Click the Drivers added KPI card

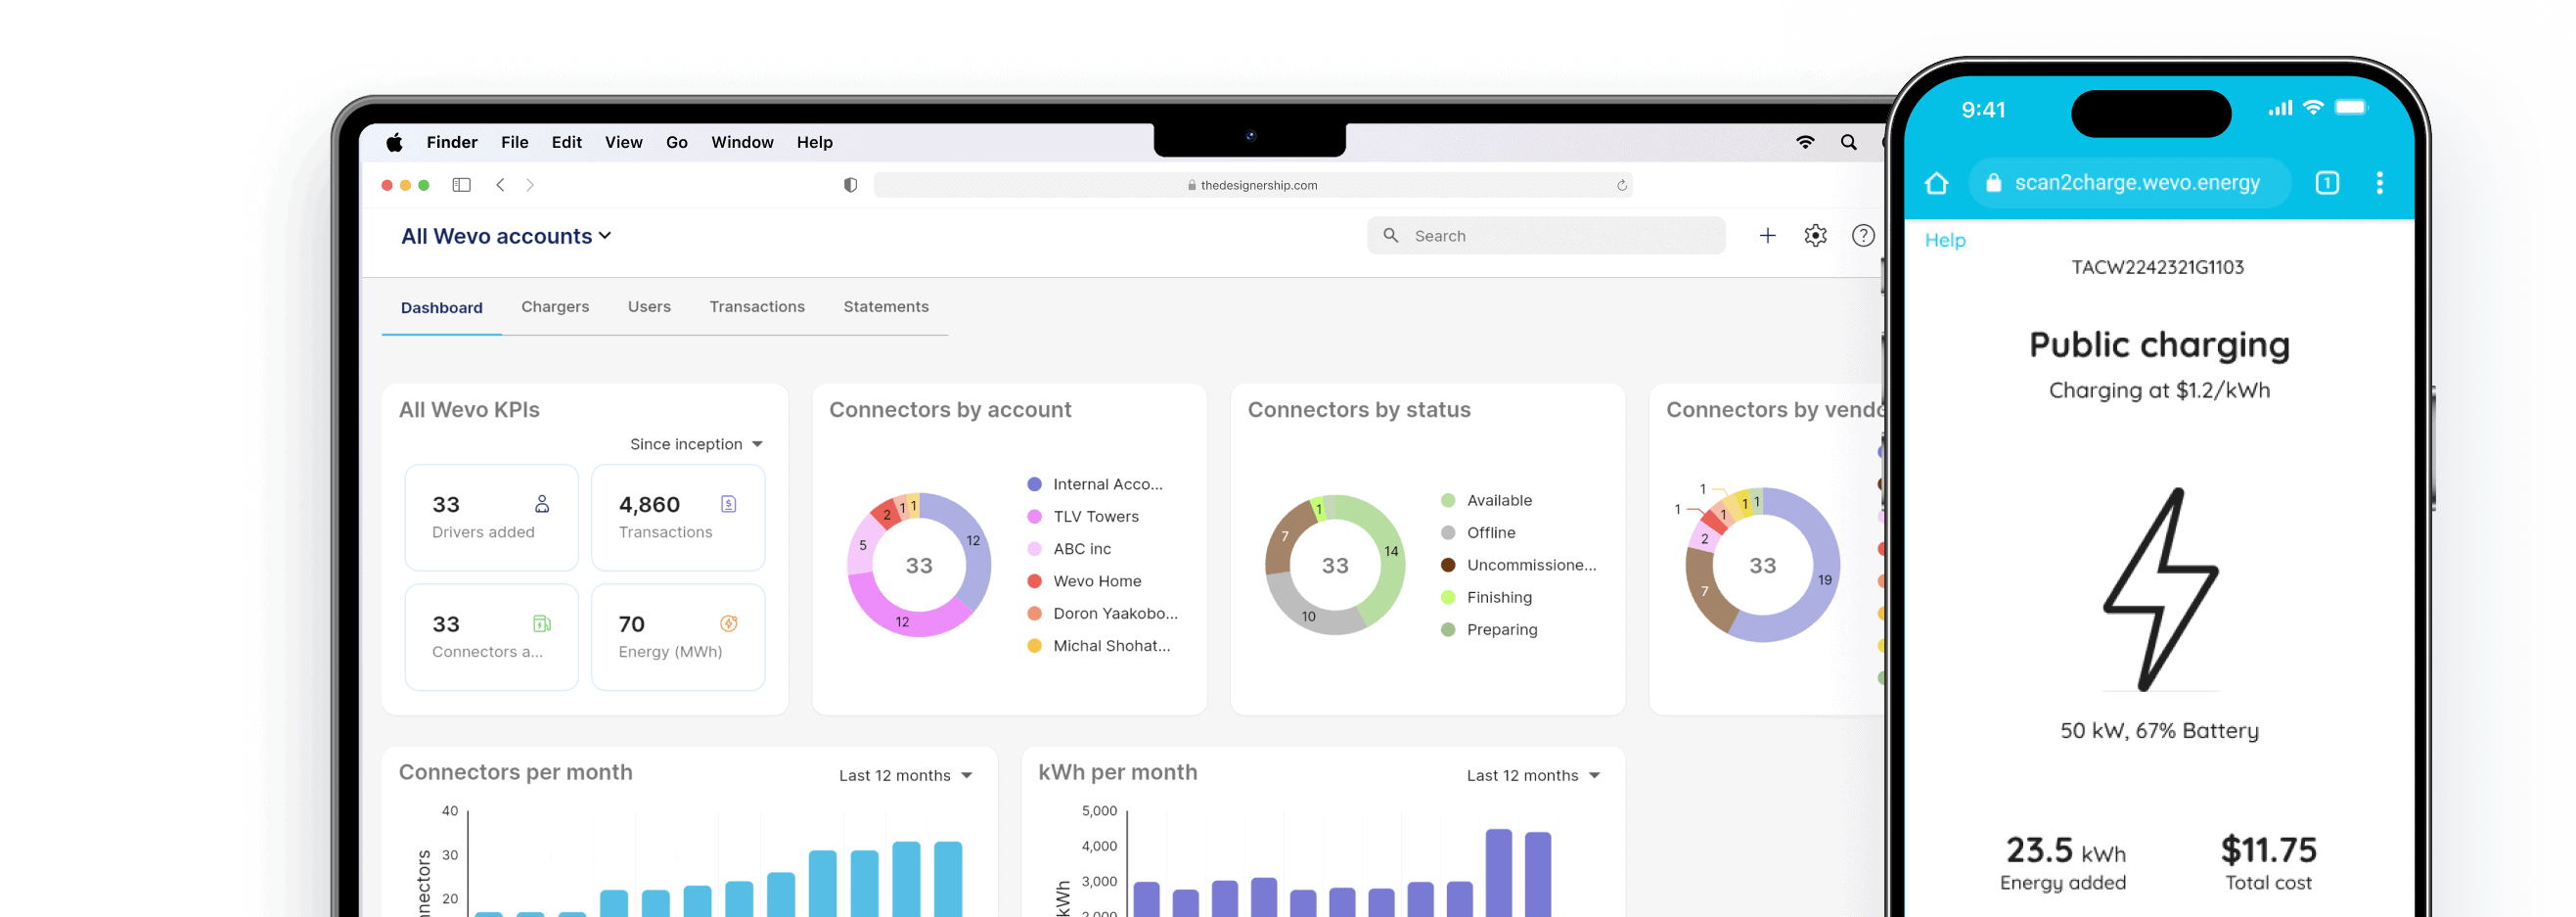point(491,517)
